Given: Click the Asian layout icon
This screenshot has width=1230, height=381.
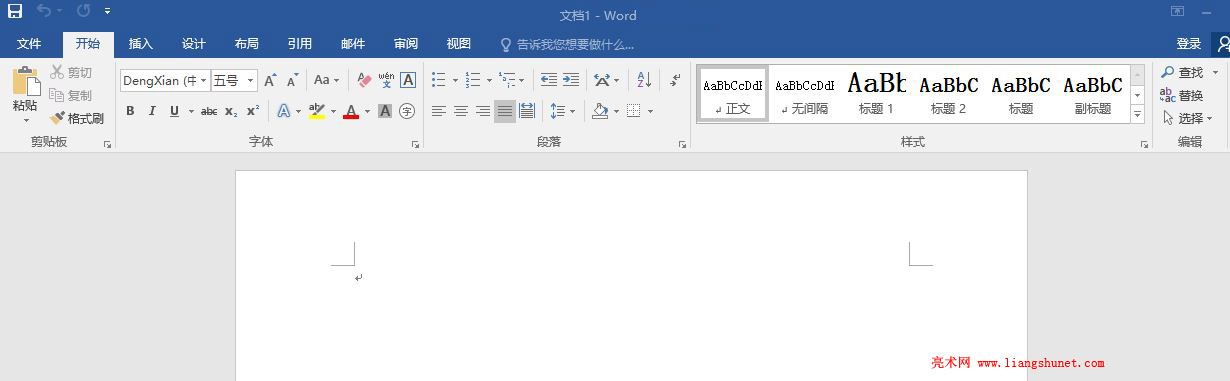Looking at the screenshot, I should [601, 80].
